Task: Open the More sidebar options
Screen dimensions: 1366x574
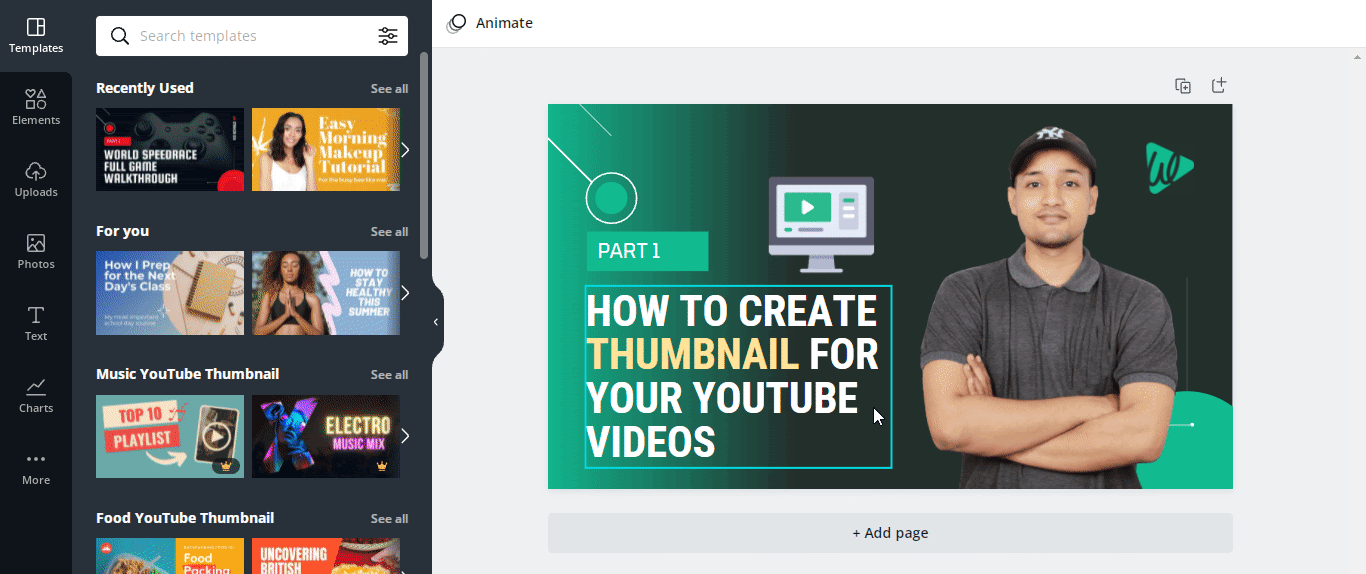Action: [36, 468]
